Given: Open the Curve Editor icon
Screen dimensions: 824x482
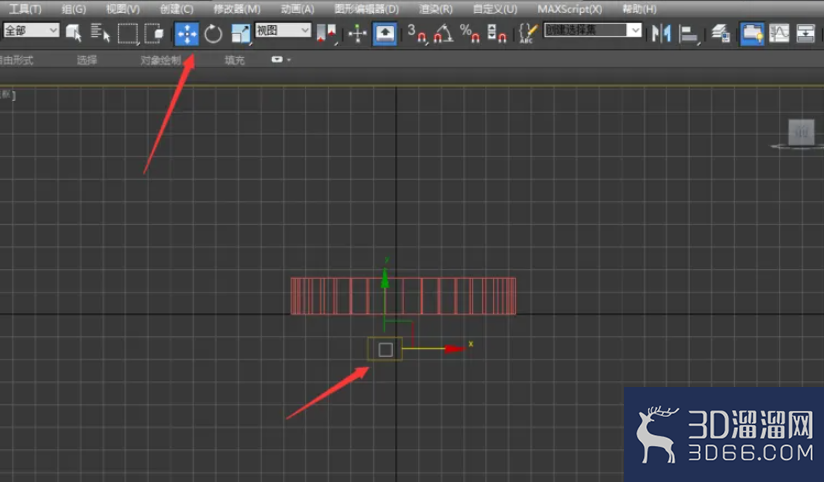Looking at the screenshot, I should coord(779,34).
